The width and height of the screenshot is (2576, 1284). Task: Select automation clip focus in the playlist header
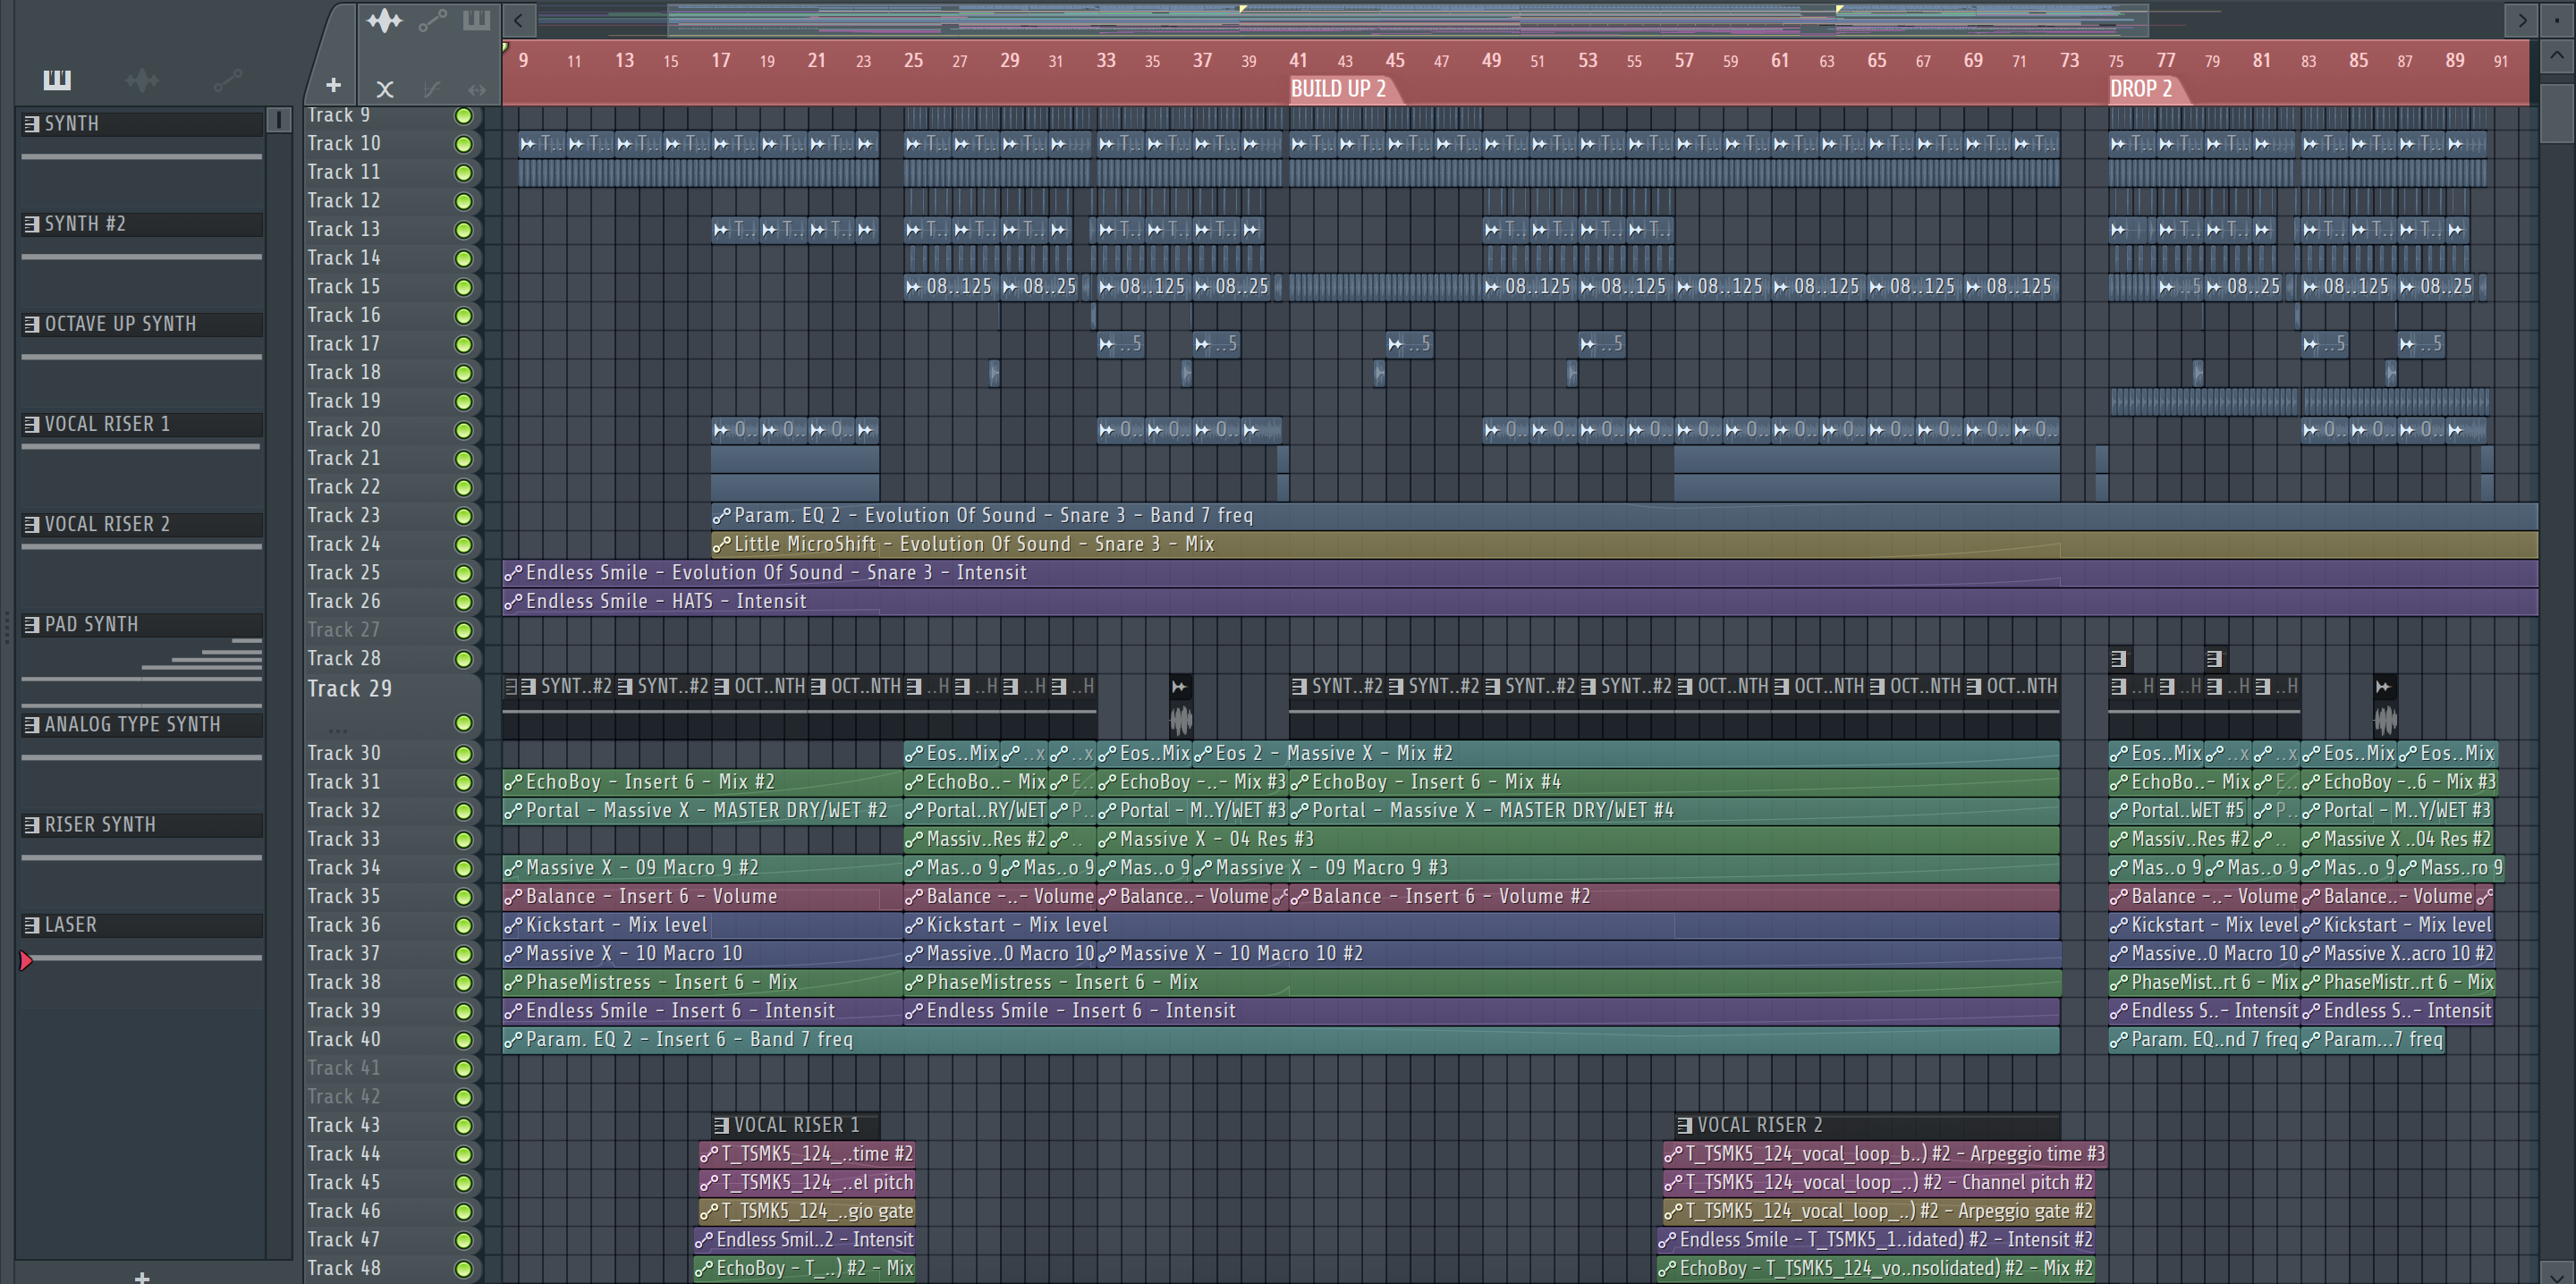pos(432,20)
